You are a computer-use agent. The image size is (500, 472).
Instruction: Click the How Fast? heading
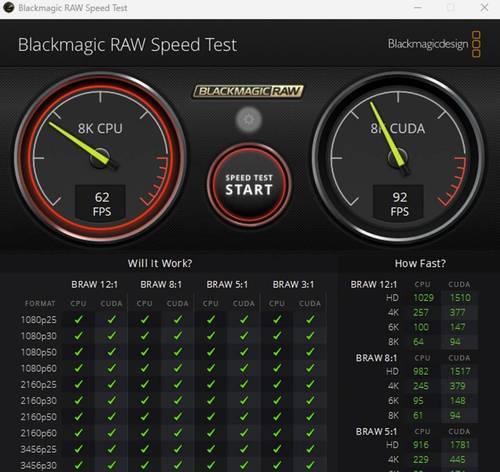coord(420,263)
